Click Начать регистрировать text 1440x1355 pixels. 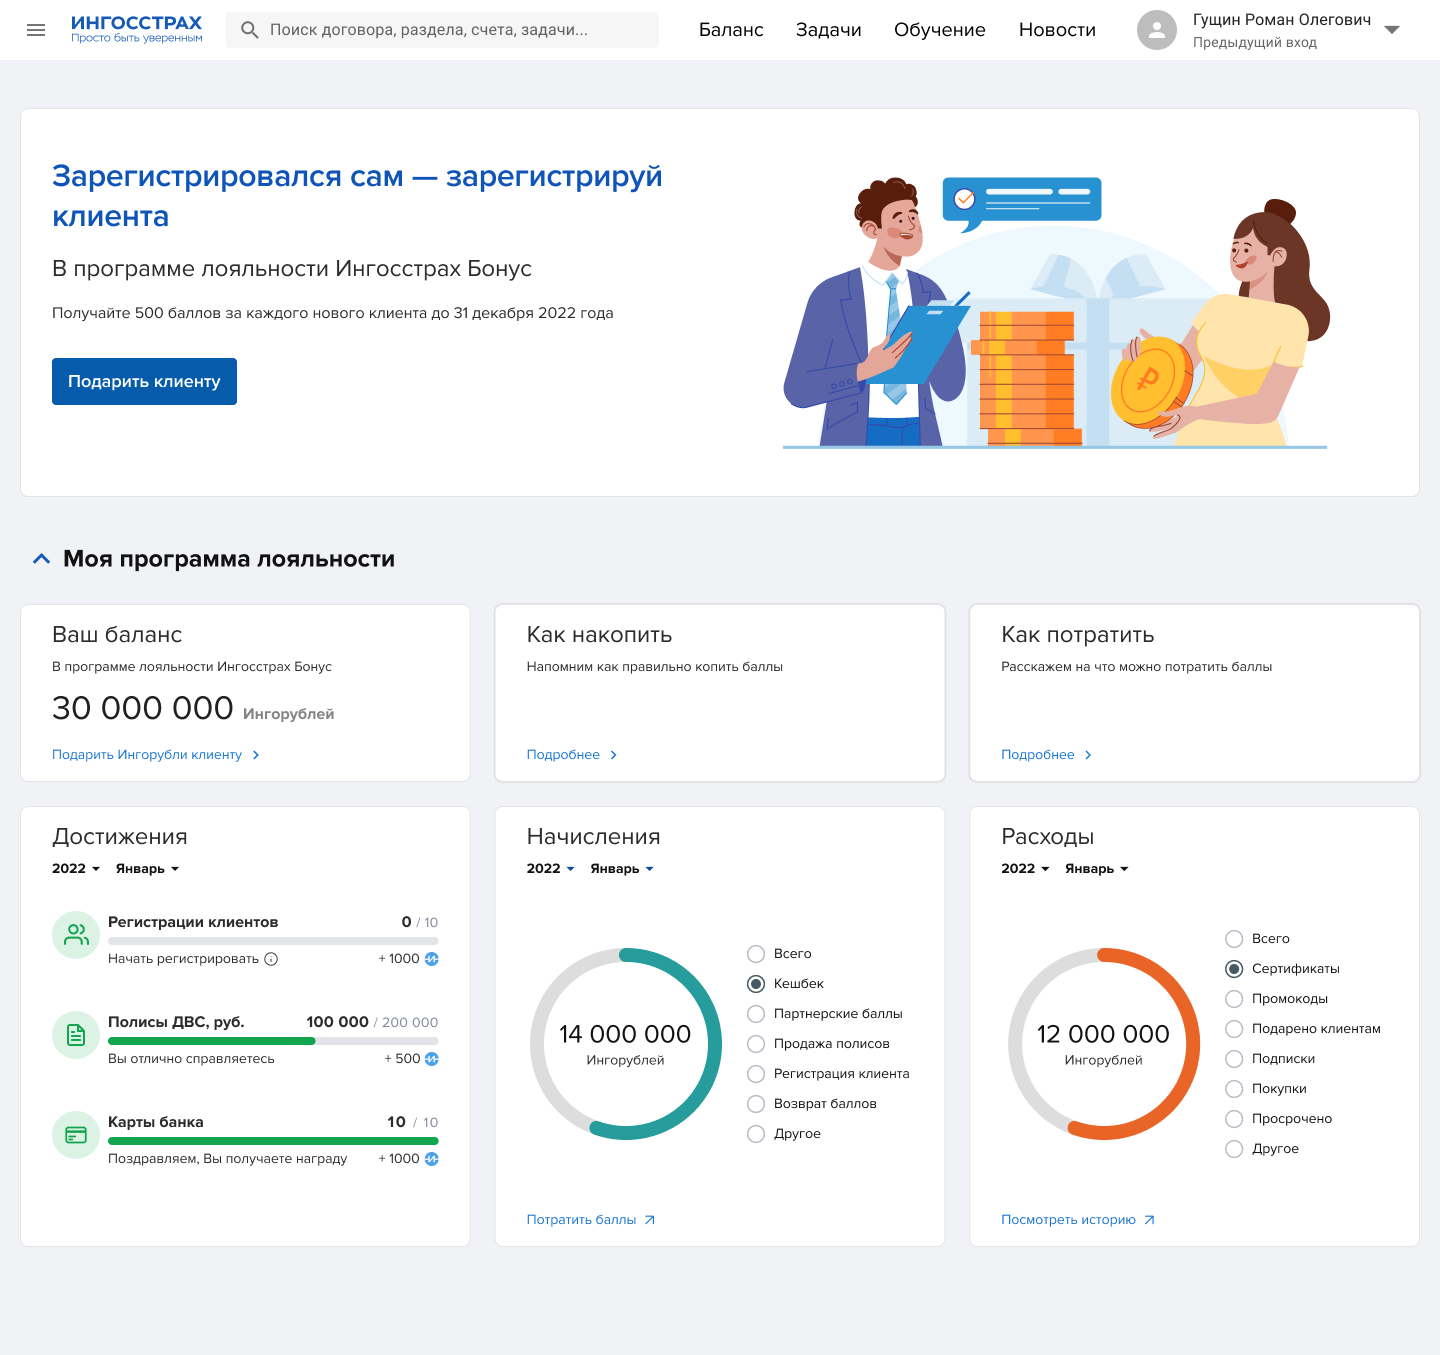183,959
